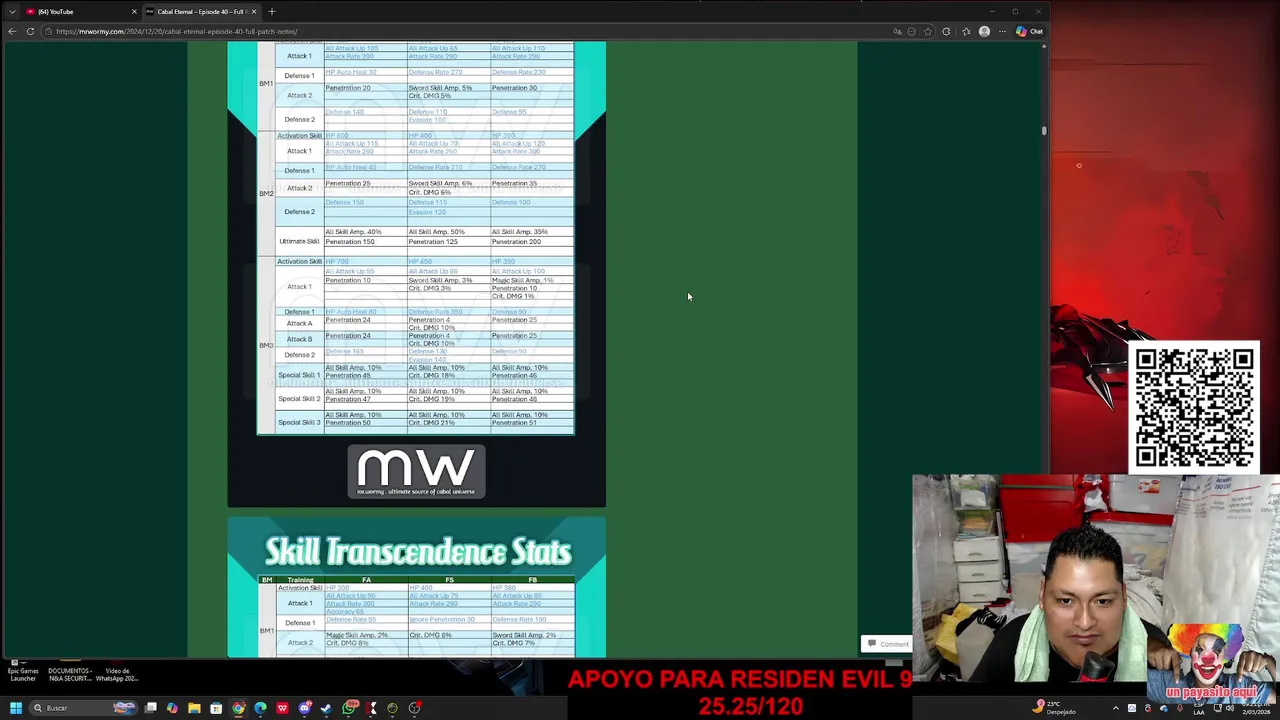Screen dimensions: 1280x720
Task: Open the favorites list icon
Action: click(966, 31)
